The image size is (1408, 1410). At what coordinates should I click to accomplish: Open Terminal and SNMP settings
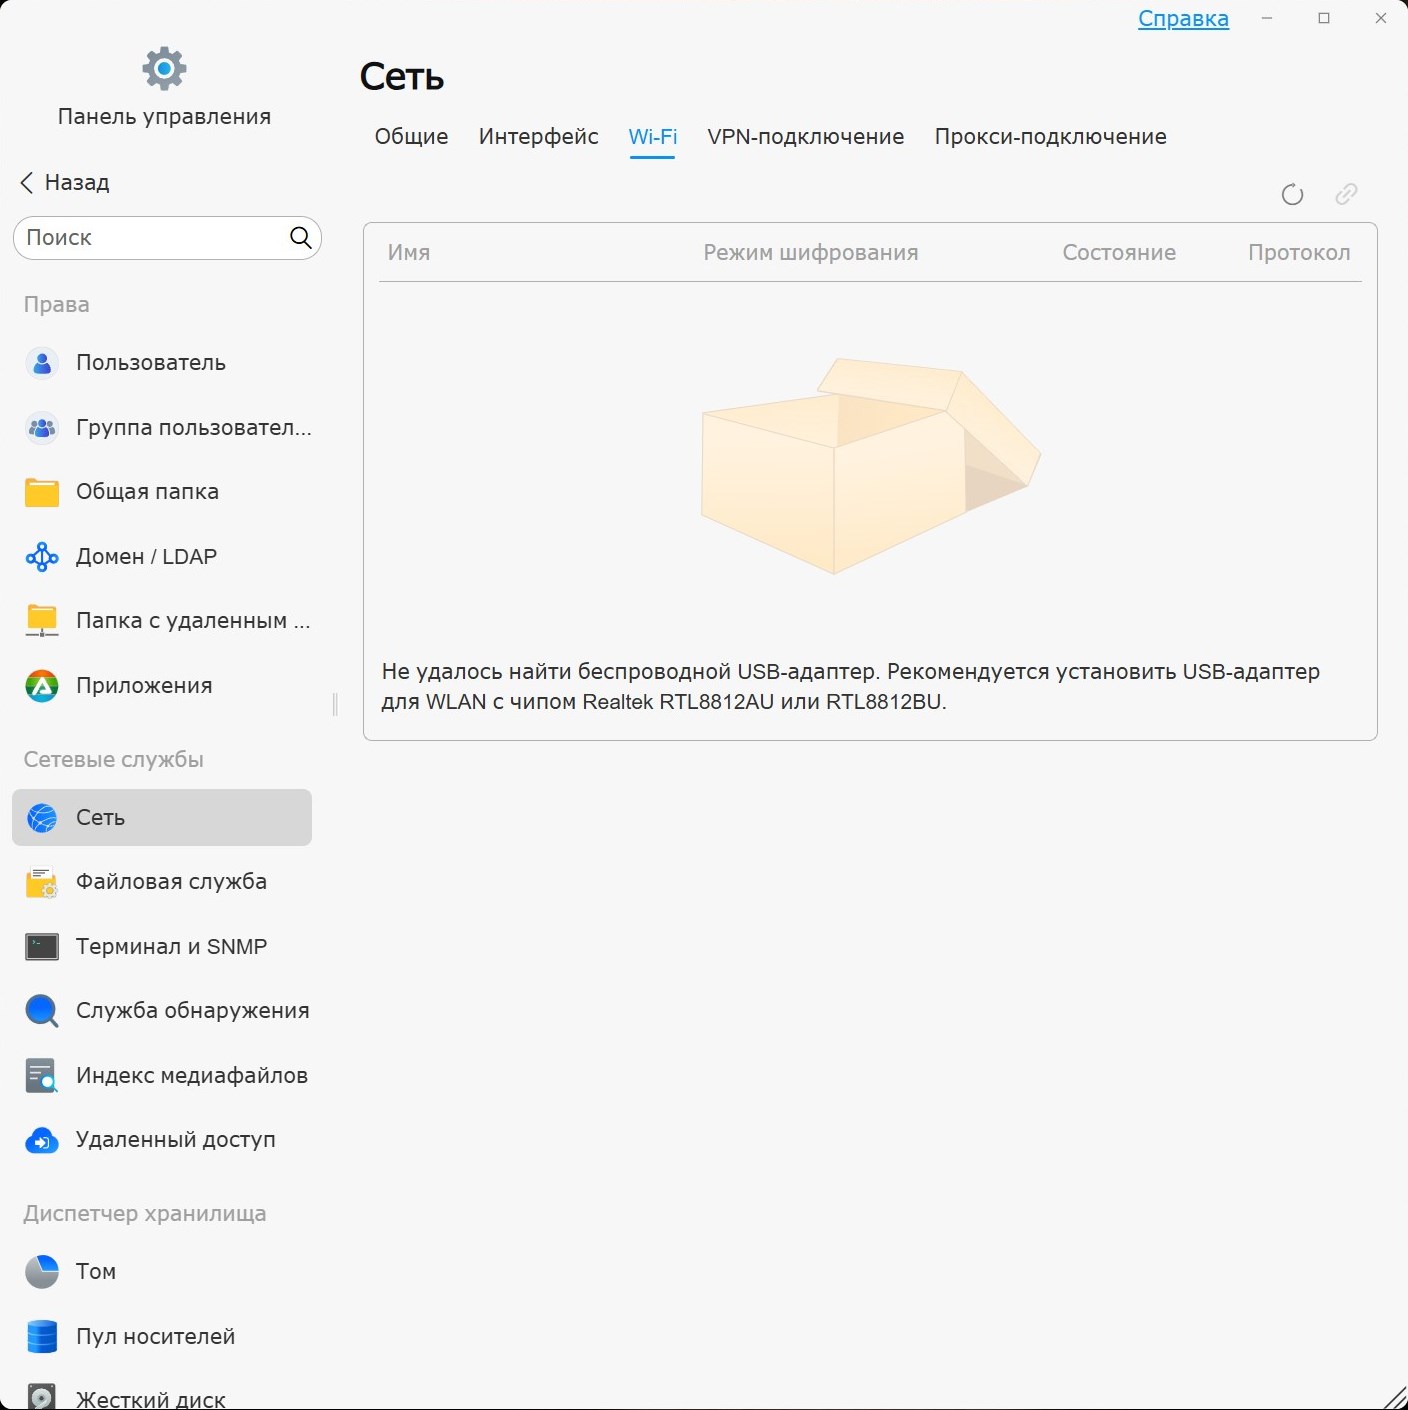point(171,947)
